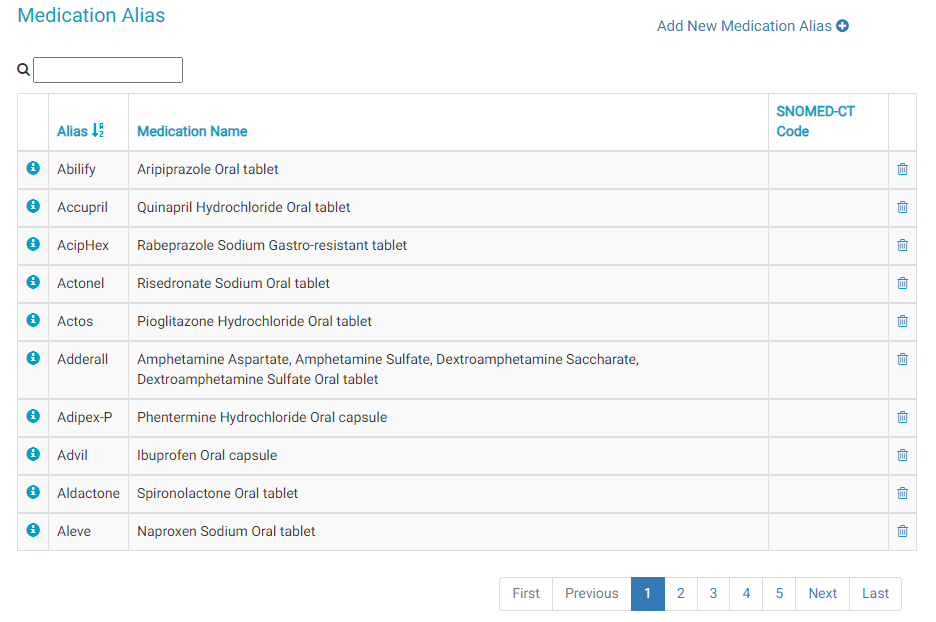The width and height of the screenshot is (936, 622).
Task: Remove Advil using its trash icon
Action: [x=902, y=455]
